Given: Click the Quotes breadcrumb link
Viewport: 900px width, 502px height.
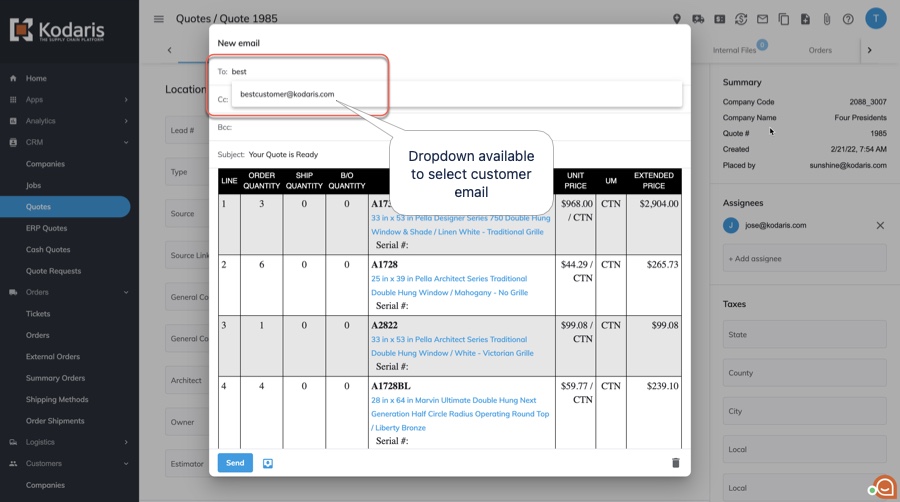Looking at the screenshot, I should point(193,19).
